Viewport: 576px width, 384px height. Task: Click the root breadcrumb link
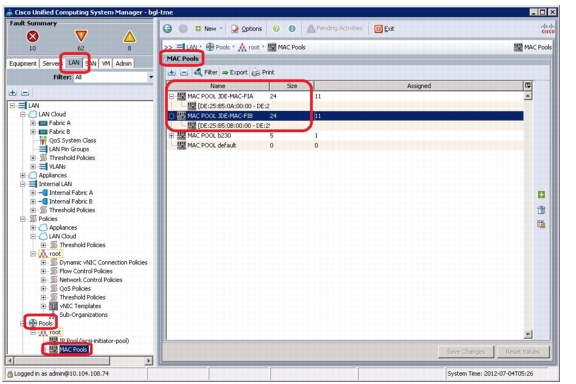pyautogui.click(x=254, y=47)
